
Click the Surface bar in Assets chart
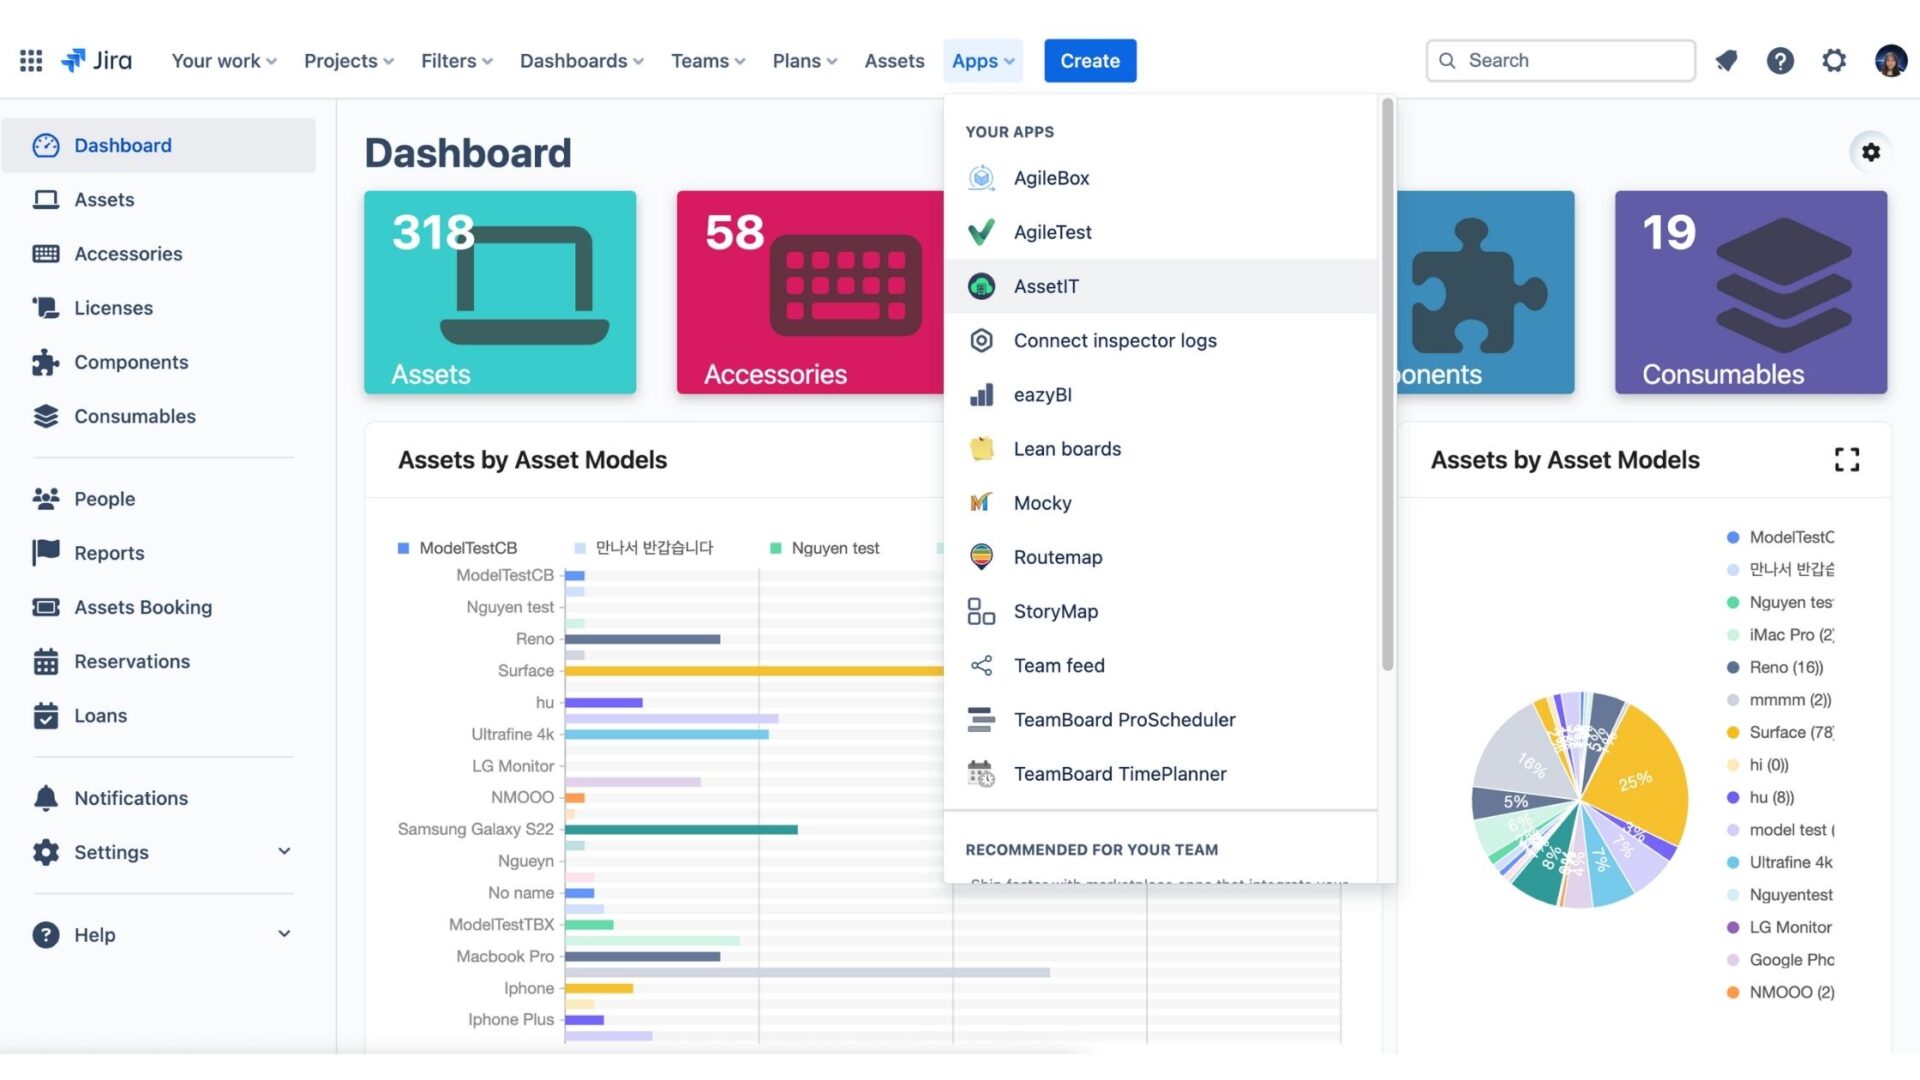click(x=753, y=671)
